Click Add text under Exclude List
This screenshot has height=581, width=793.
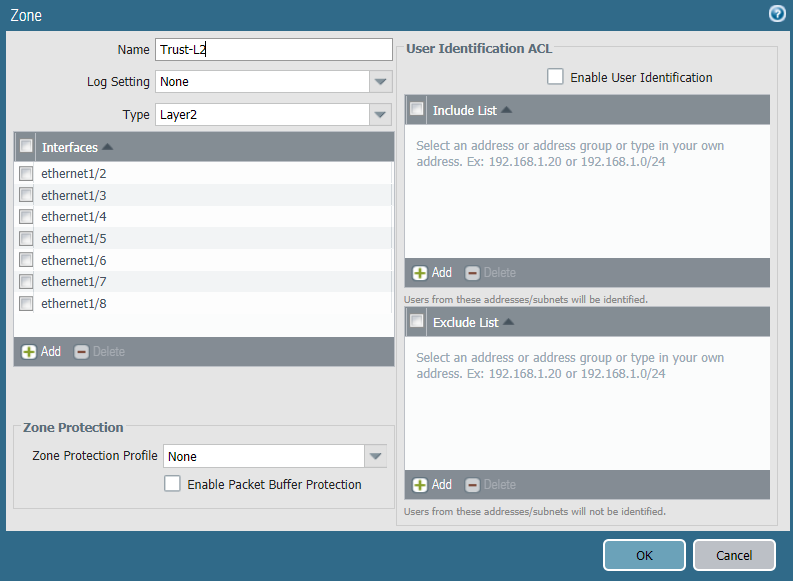coord(442,484)
